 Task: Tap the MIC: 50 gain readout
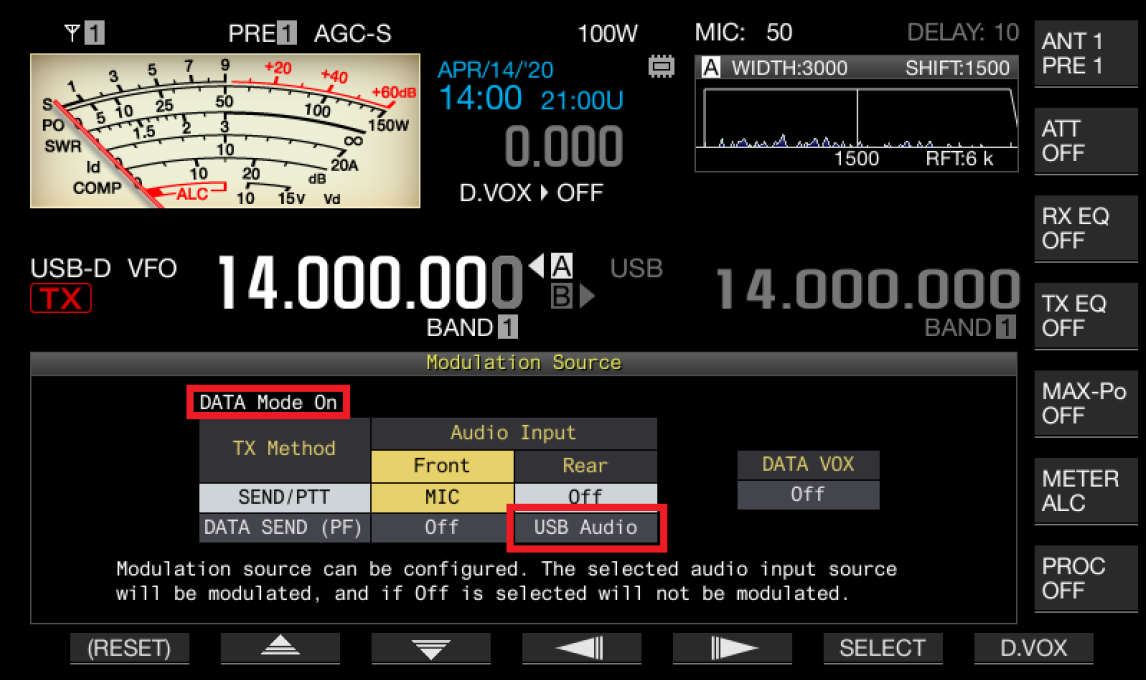pos(743,32)
